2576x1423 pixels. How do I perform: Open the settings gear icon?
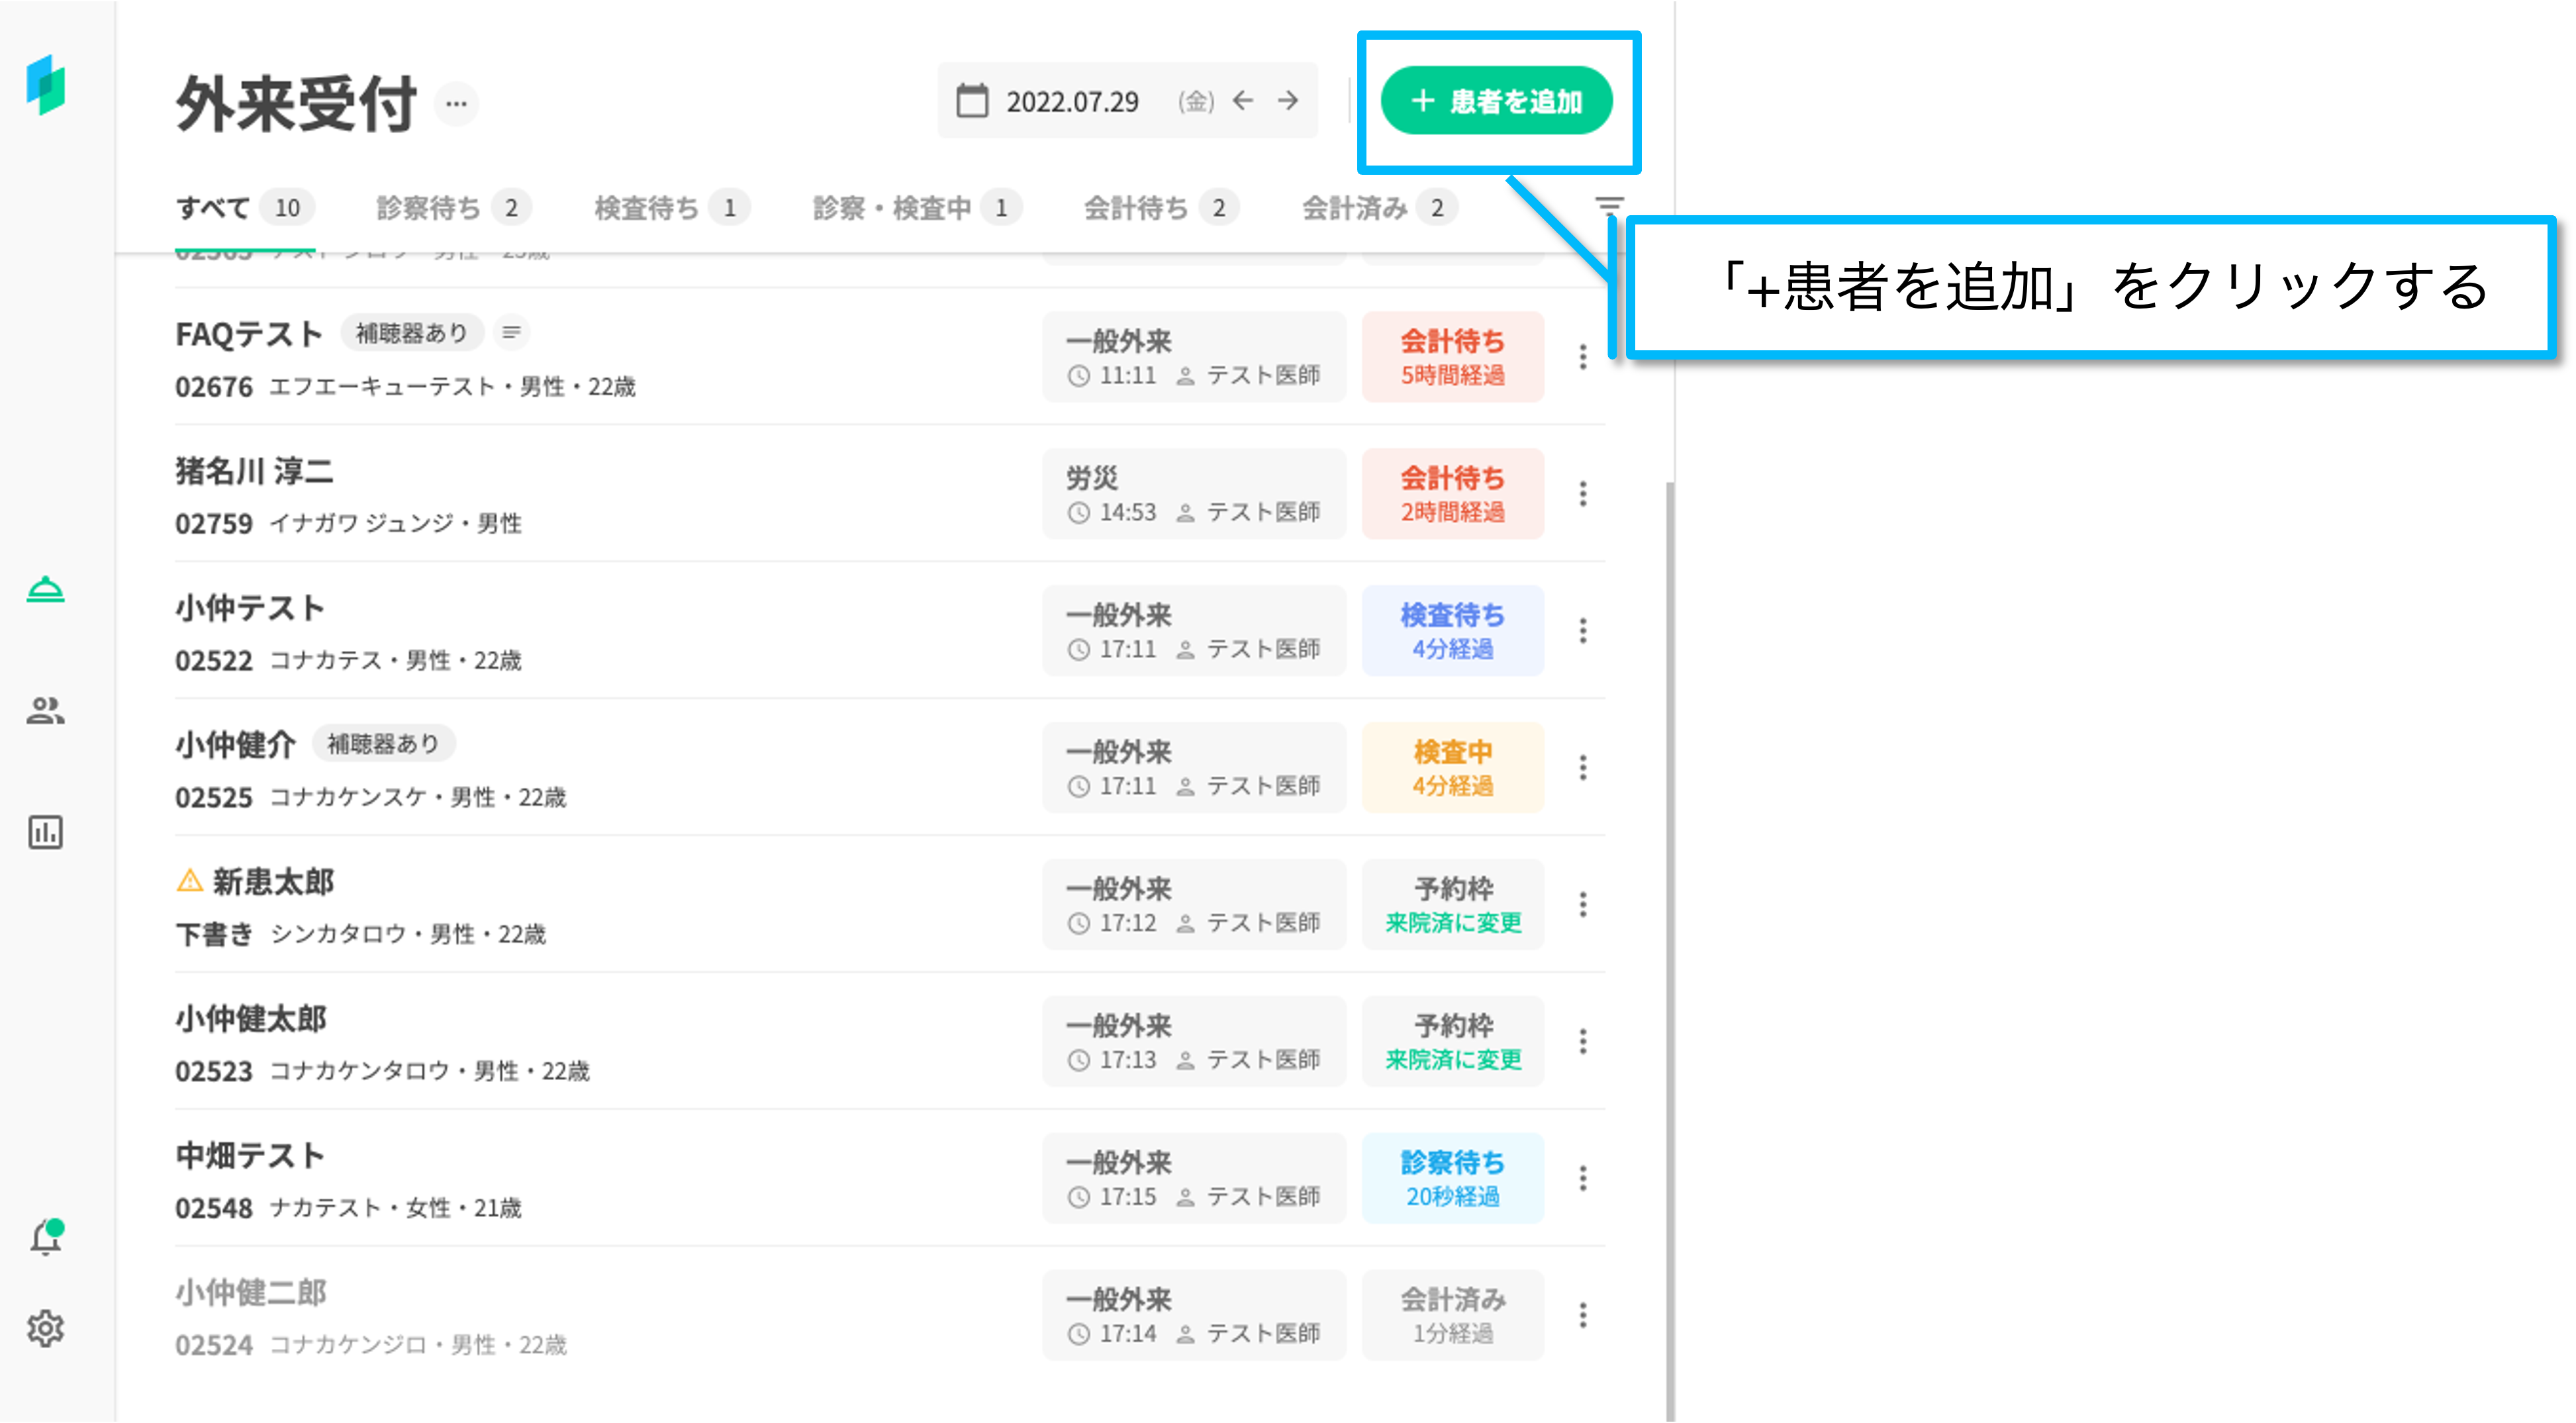tap(46, 1329)
